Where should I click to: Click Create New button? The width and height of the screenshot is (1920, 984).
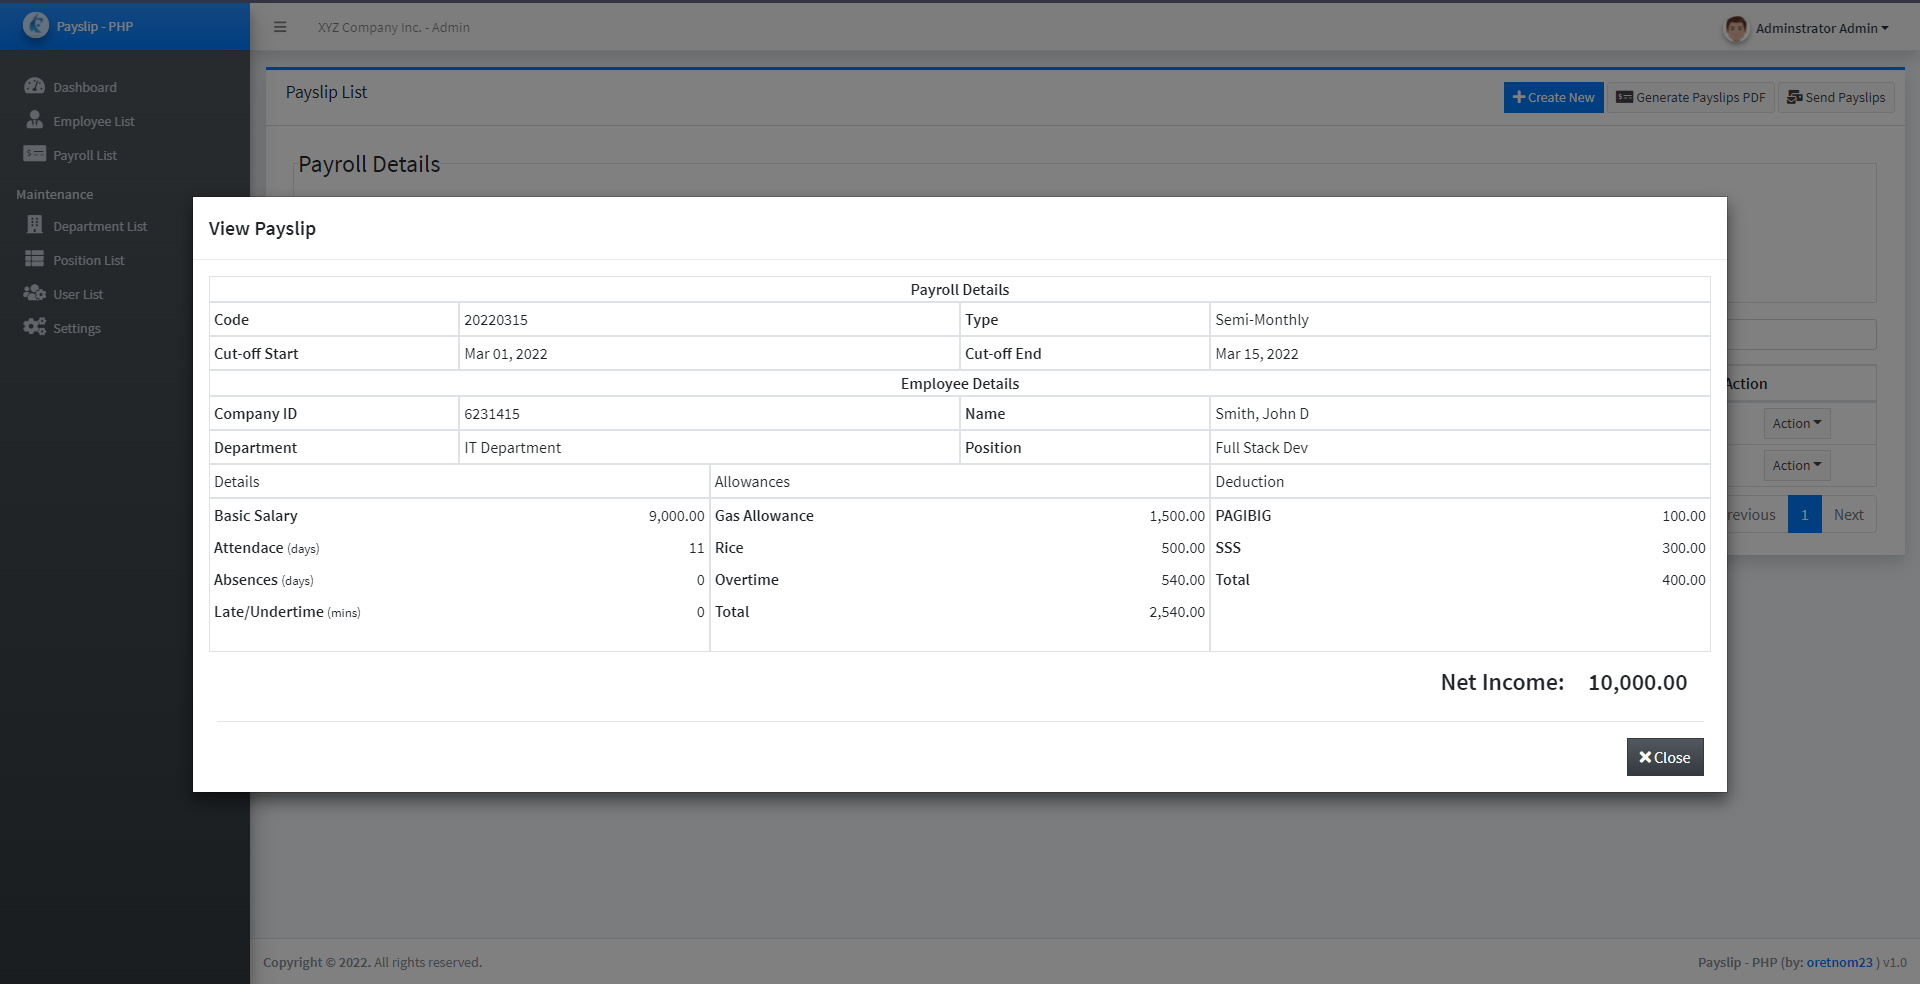click(1553, 97)
